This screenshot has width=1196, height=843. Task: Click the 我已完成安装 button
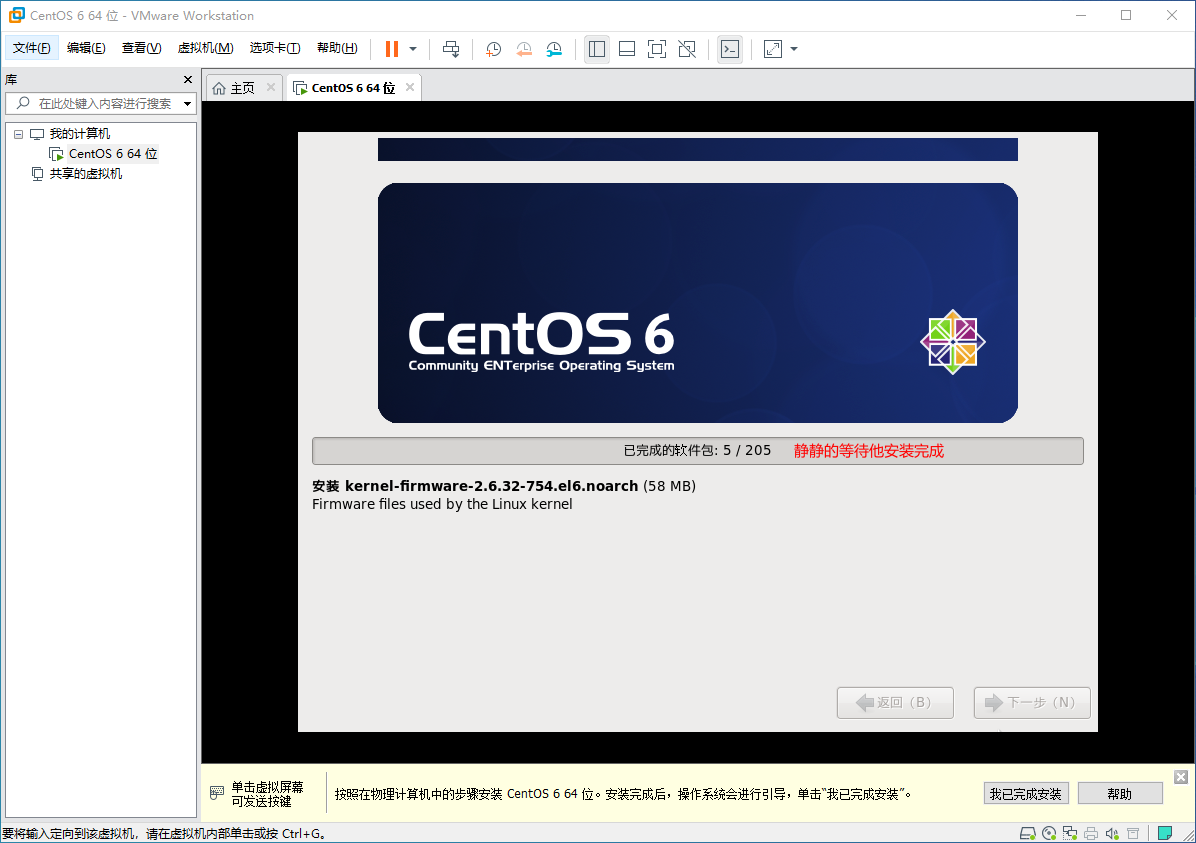click(x=1026, y=794)
